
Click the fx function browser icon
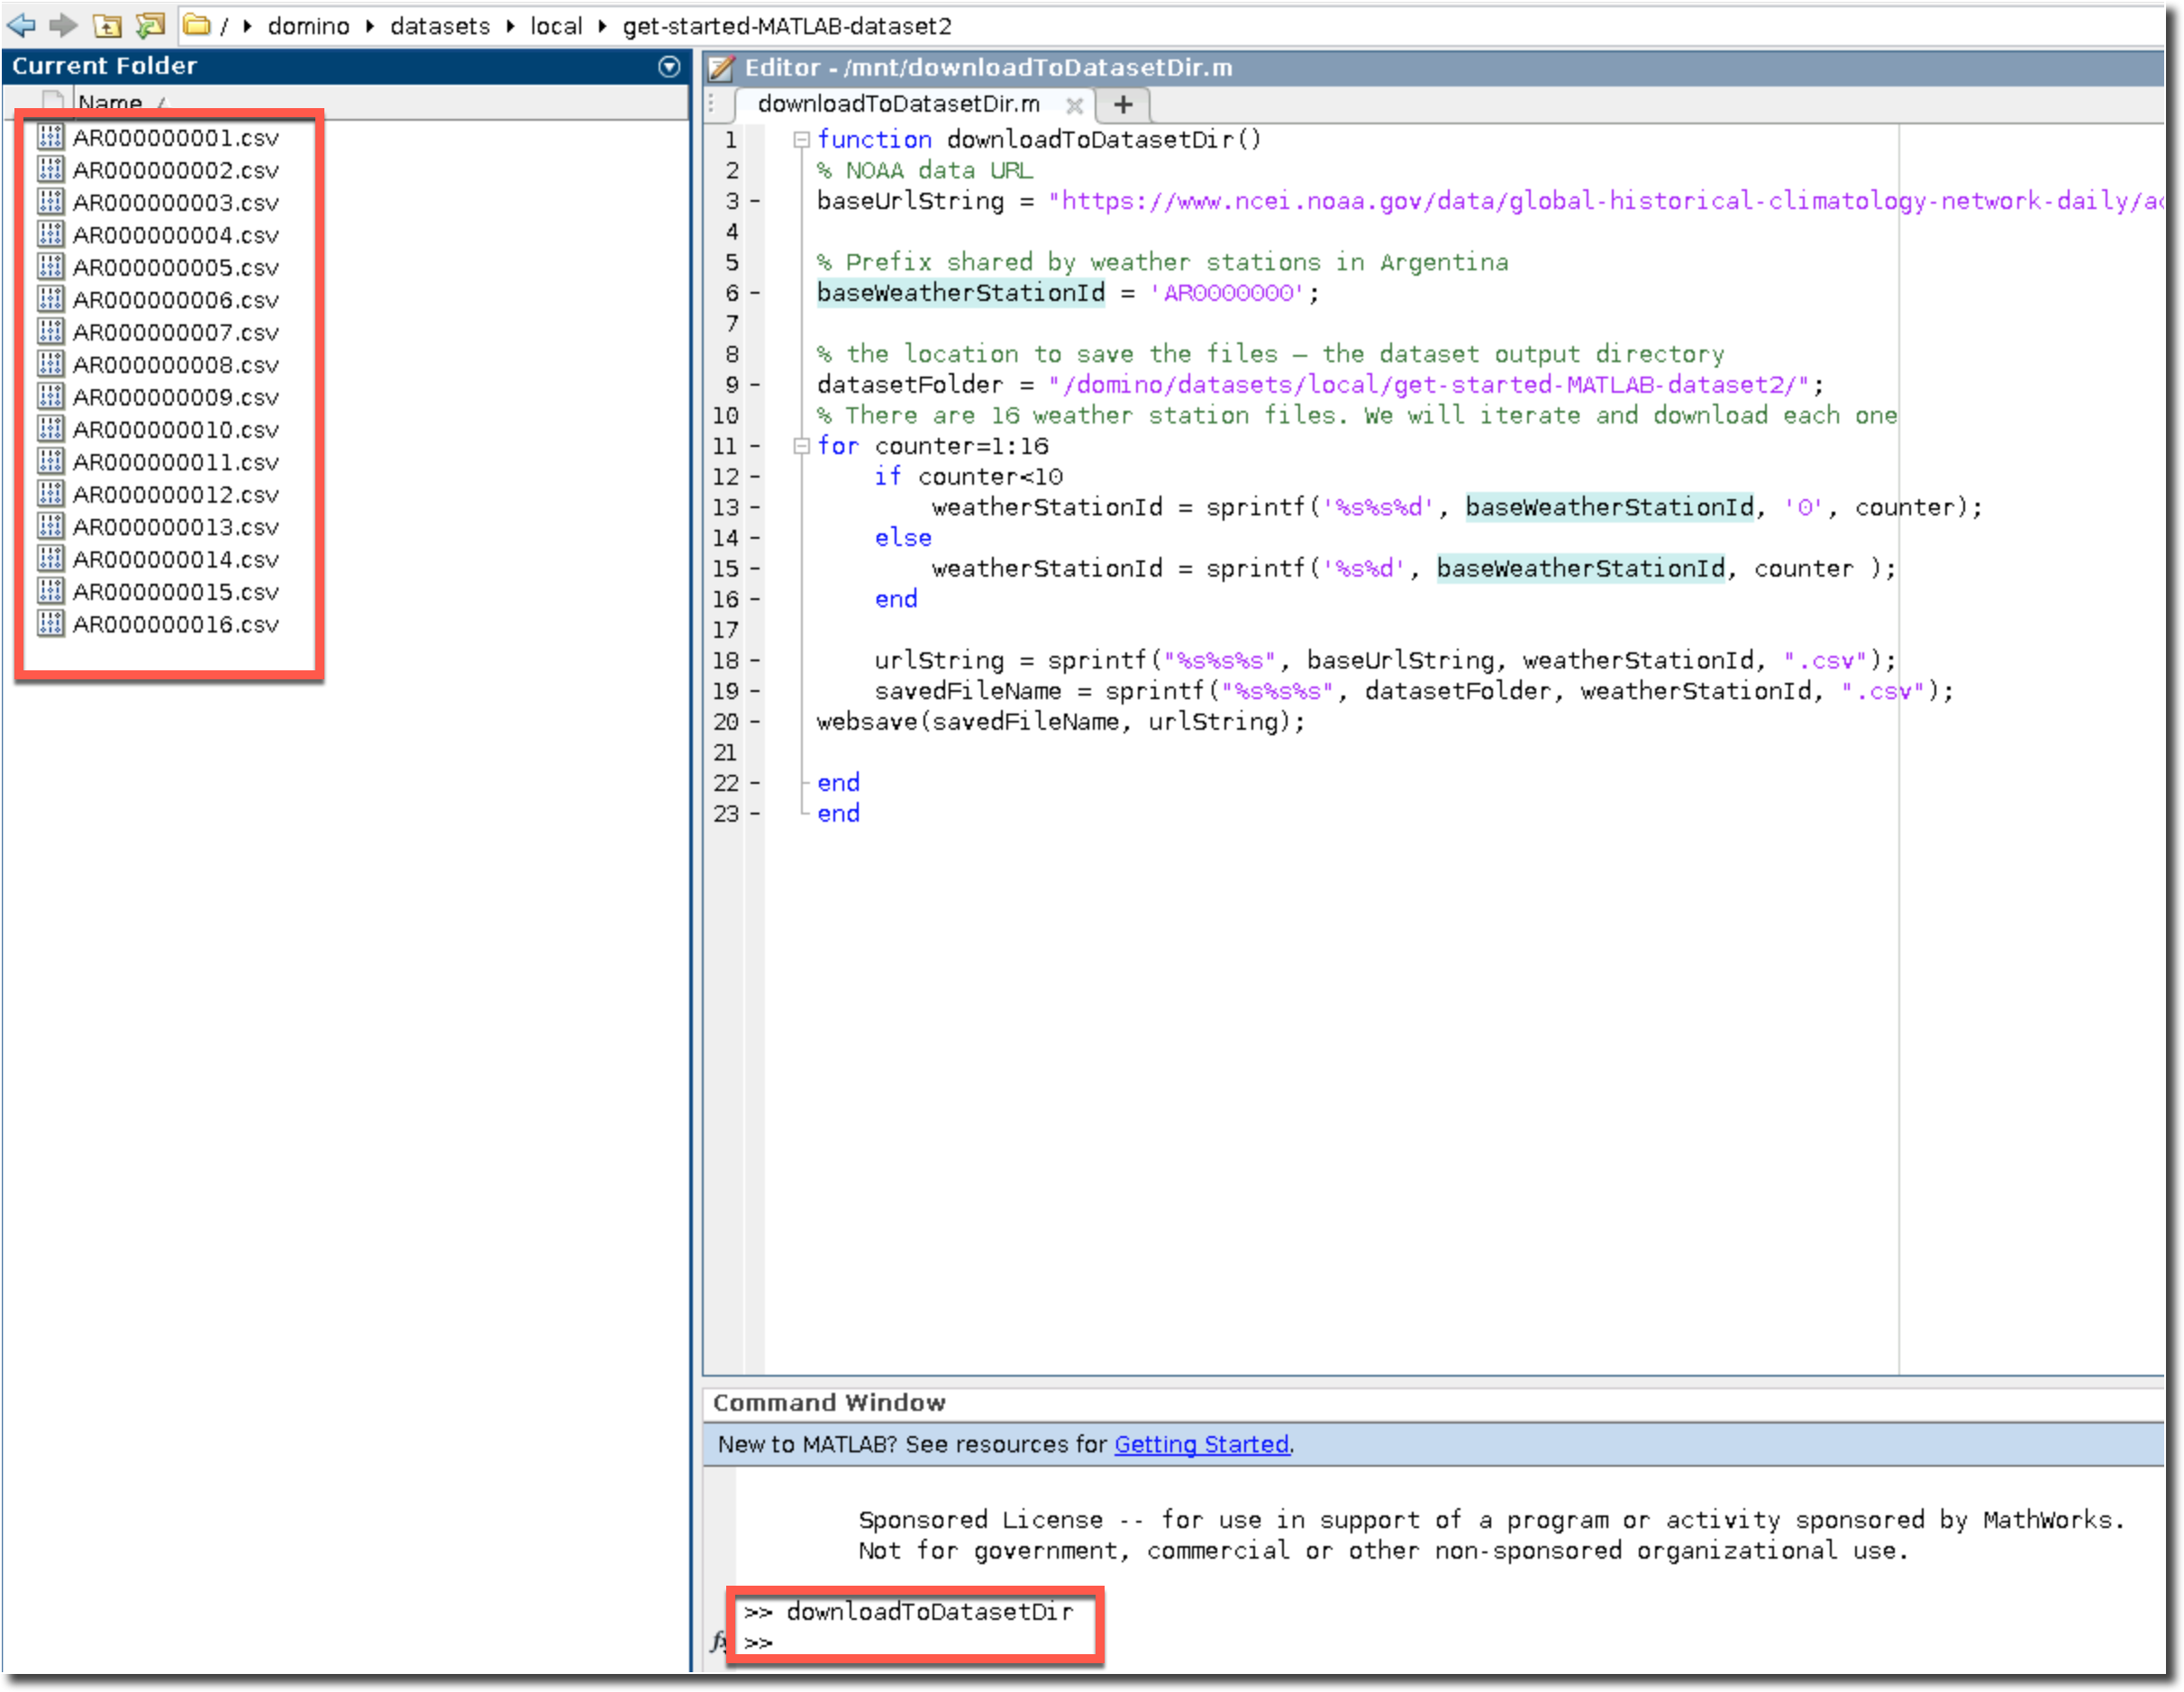[718, 1641]
